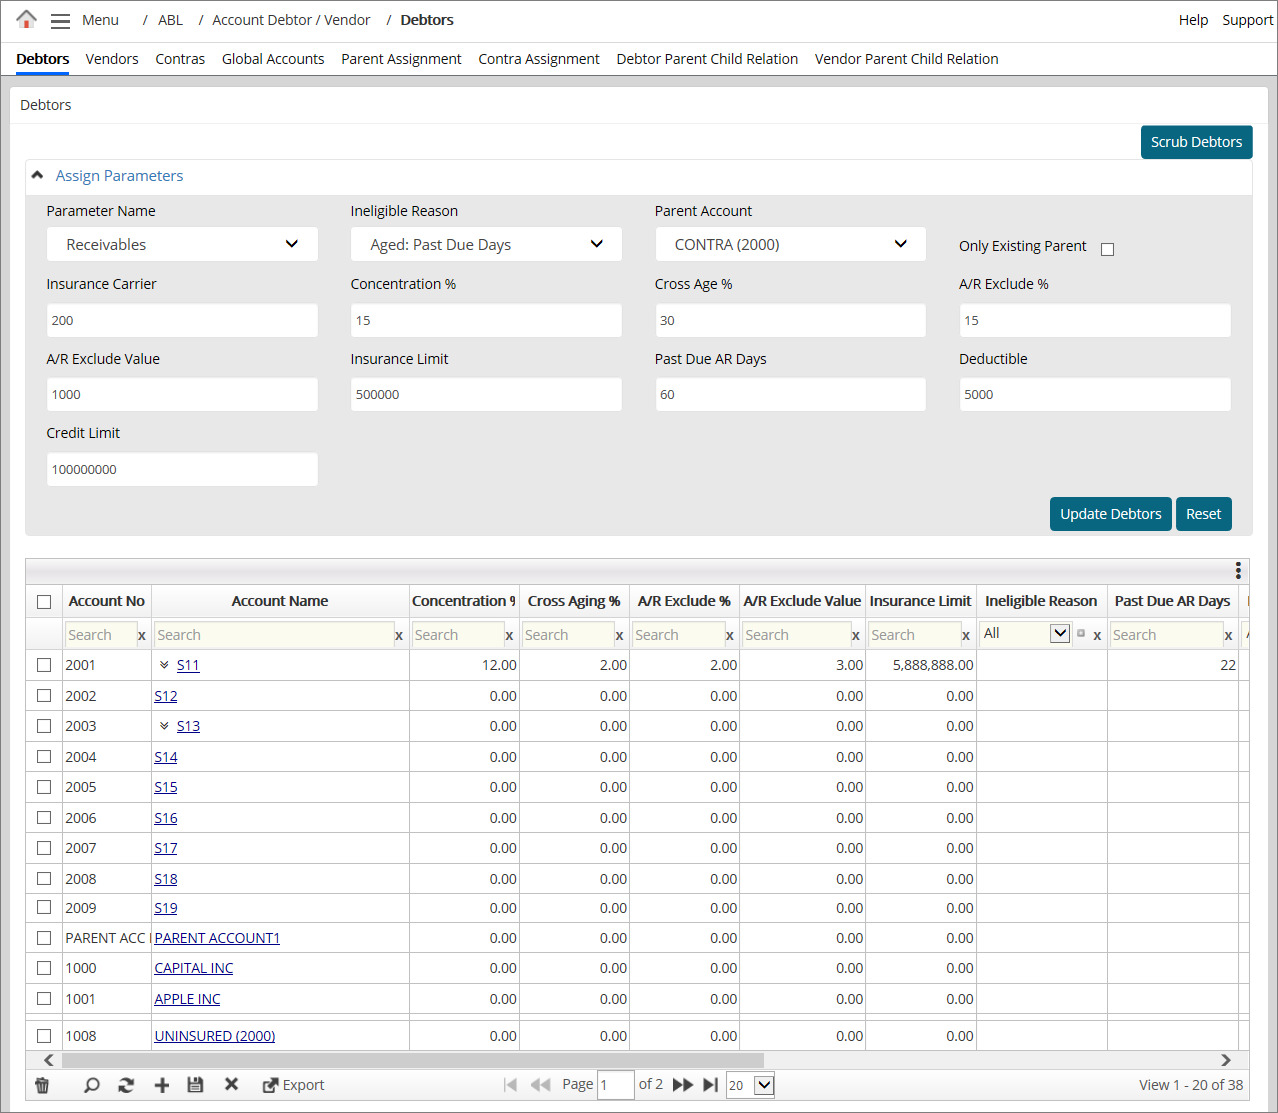Open the Ineligible Reason dropdown showing Aged: Past Due Days

pos(486,245)
